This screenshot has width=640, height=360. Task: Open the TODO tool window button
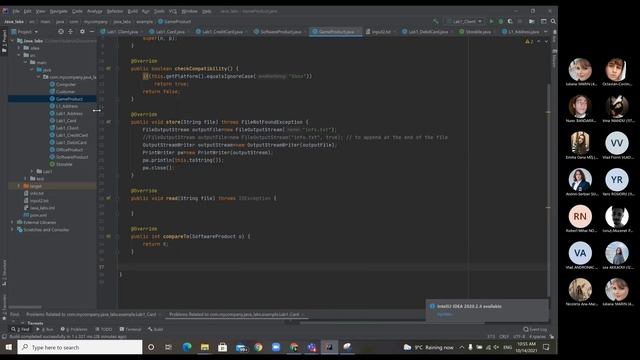point(104,329)
